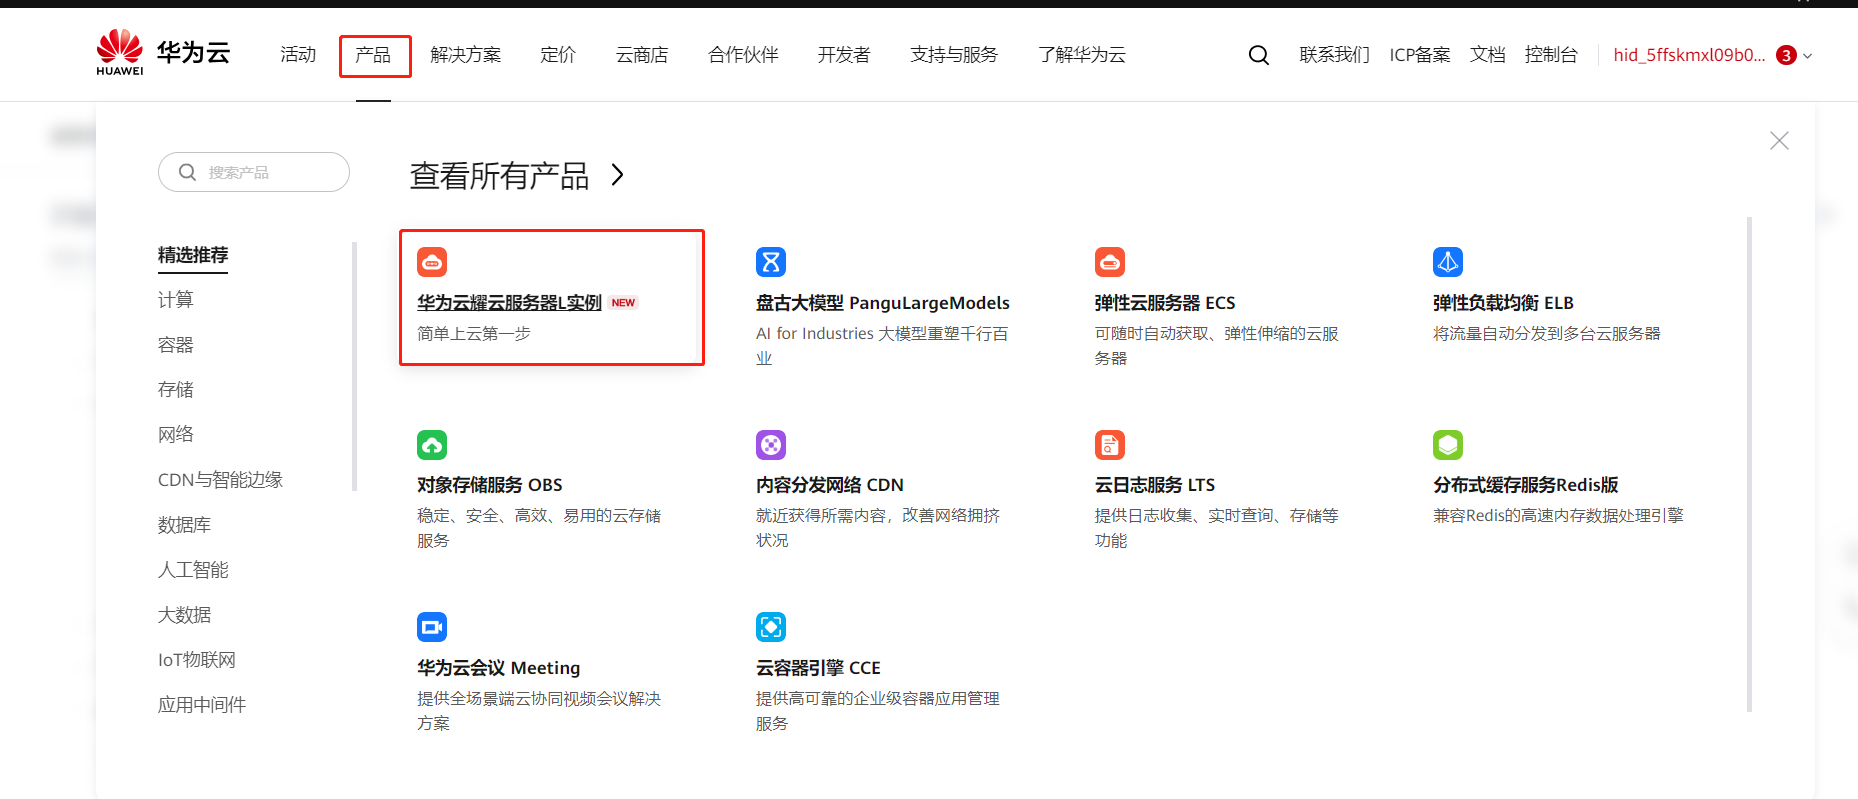Click the 弹性云服务器 ECS icon
This screenshot has width=1858, height=799.
pos(1110,262)
